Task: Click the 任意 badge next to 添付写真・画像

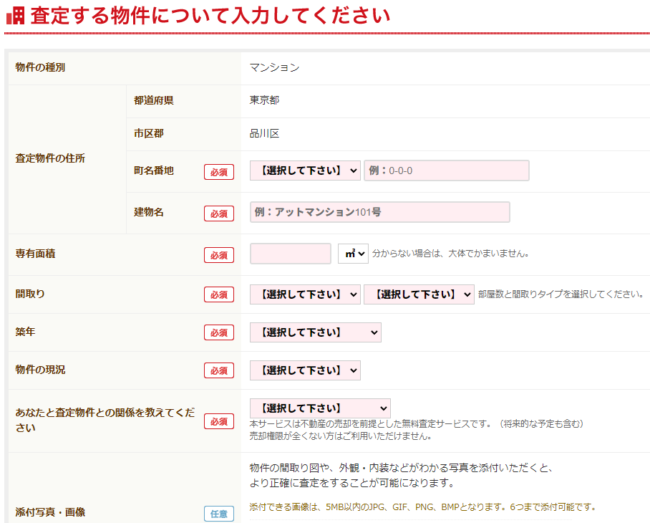Action: [219, 514]
